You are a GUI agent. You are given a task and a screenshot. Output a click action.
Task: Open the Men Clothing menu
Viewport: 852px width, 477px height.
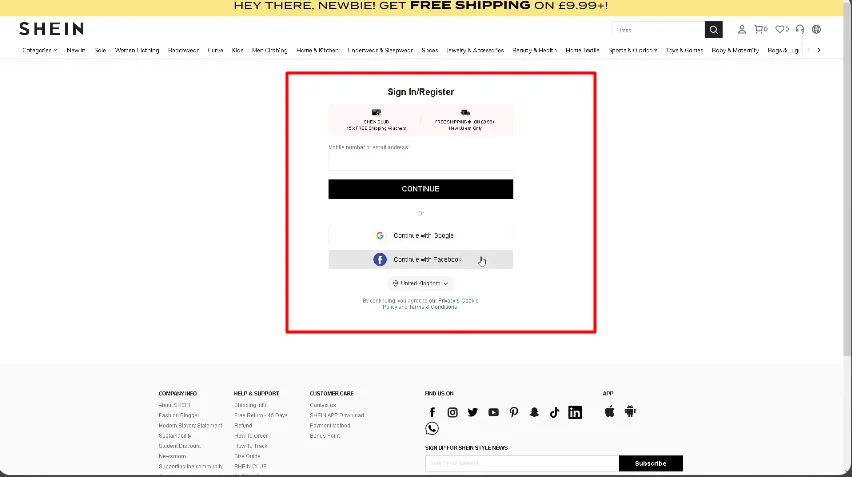[x=270, y=50]
